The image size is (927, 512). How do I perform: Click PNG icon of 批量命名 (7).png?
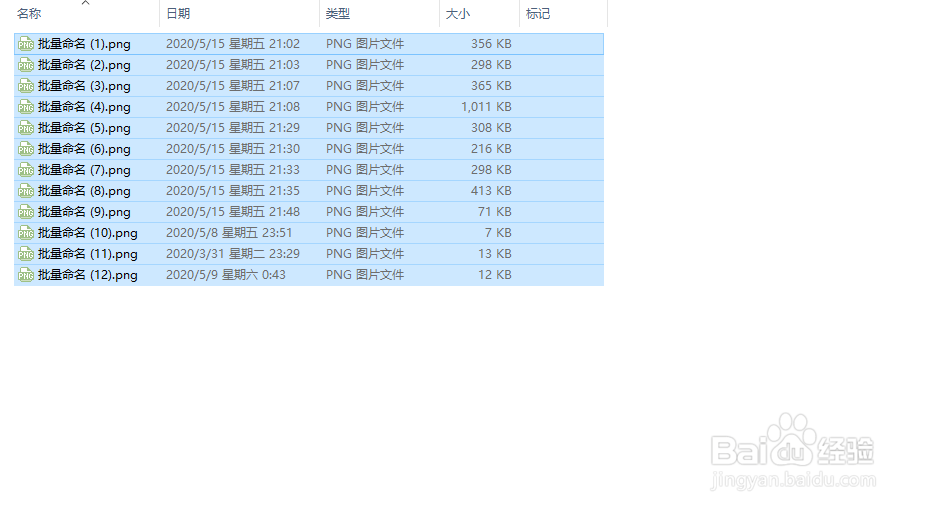[25, 170]
